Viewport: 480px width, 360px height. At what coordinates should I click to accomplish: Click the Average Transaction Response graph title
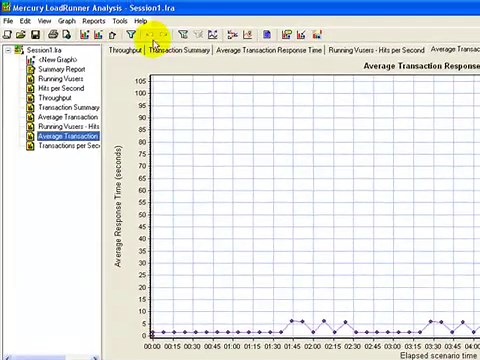point(421,66)
